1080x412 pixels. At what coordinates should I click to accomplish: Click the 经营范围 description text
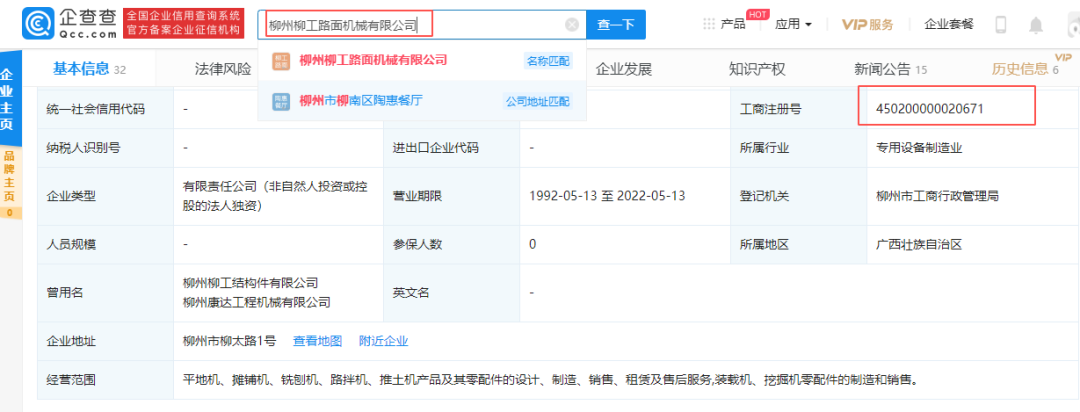click(x=551, y=380)
